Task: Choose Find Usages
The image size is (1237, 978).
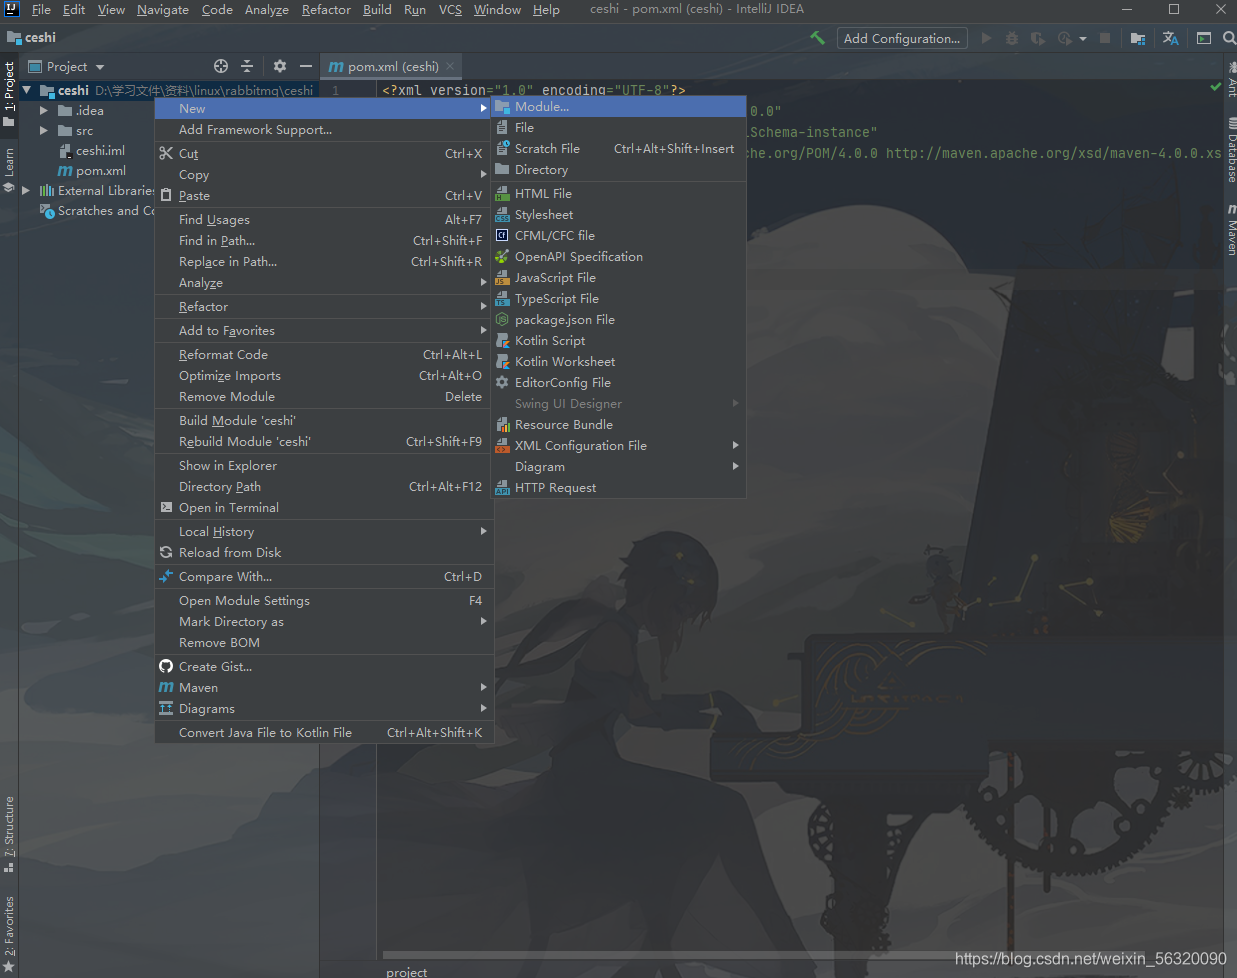Action: click(x=324, y=220)
